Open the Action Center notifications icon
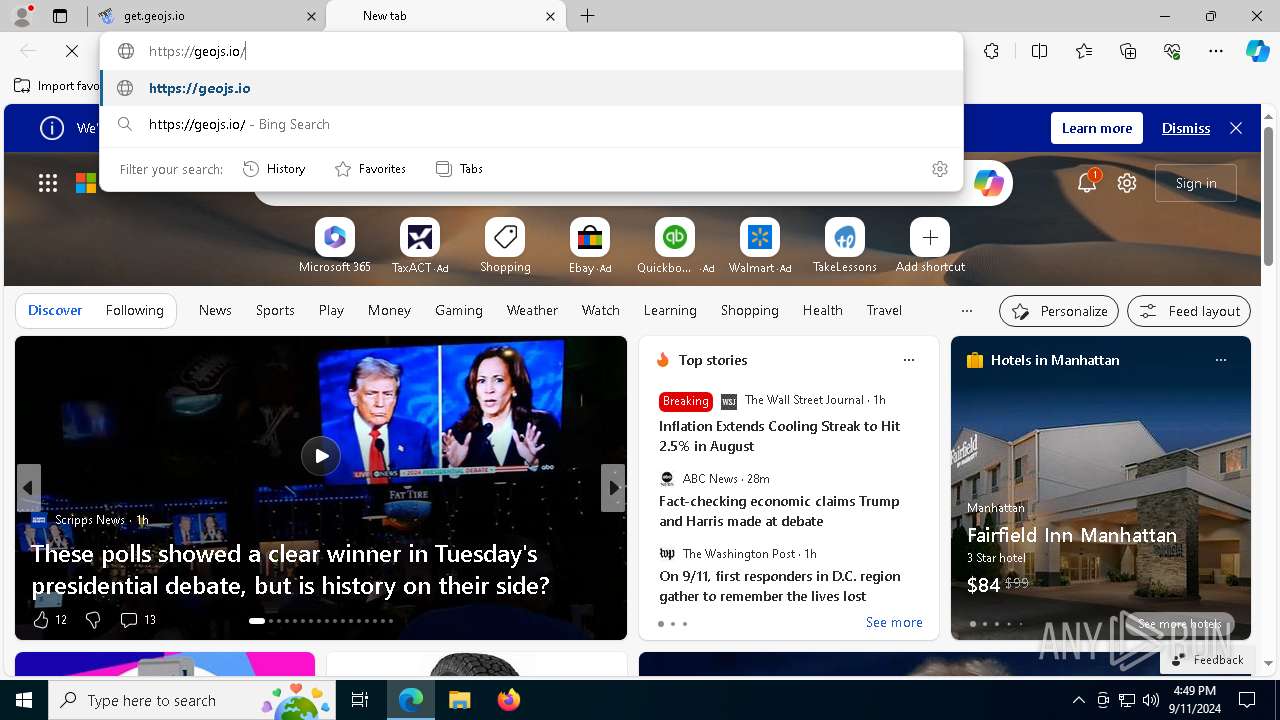 click(x=1247, y=700)
